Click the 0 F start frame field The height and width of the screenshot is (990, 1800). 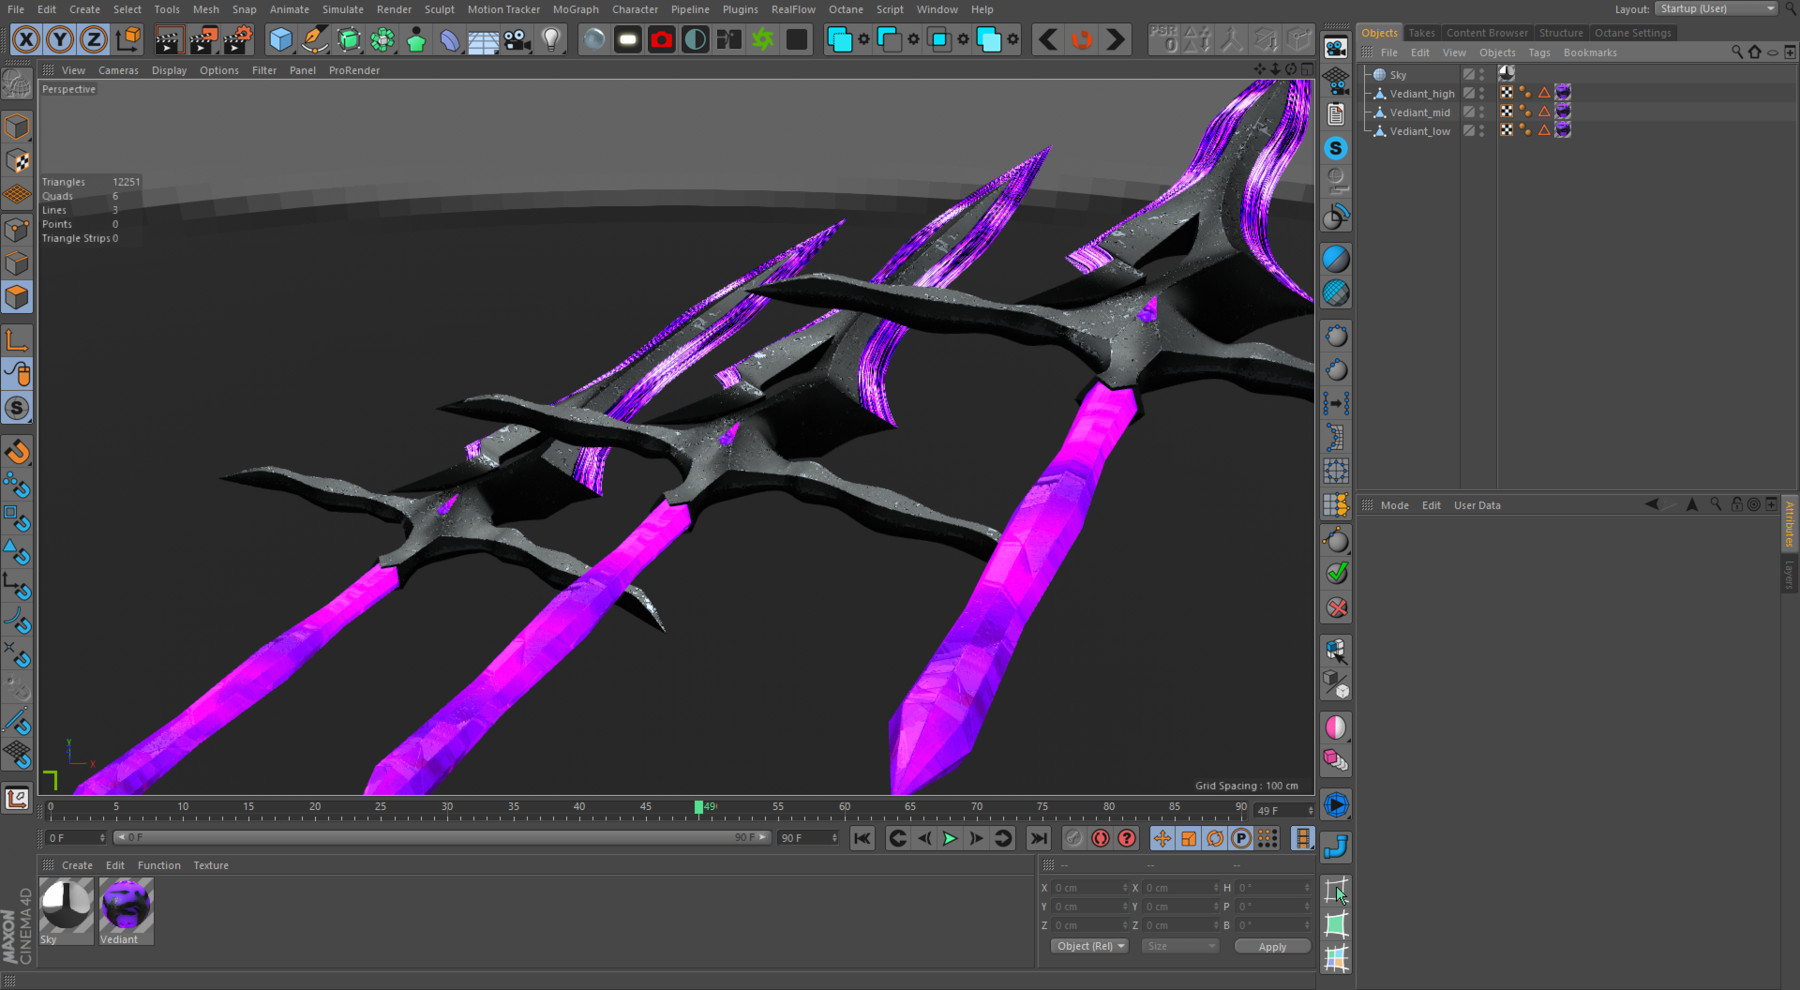pos(76,838)
